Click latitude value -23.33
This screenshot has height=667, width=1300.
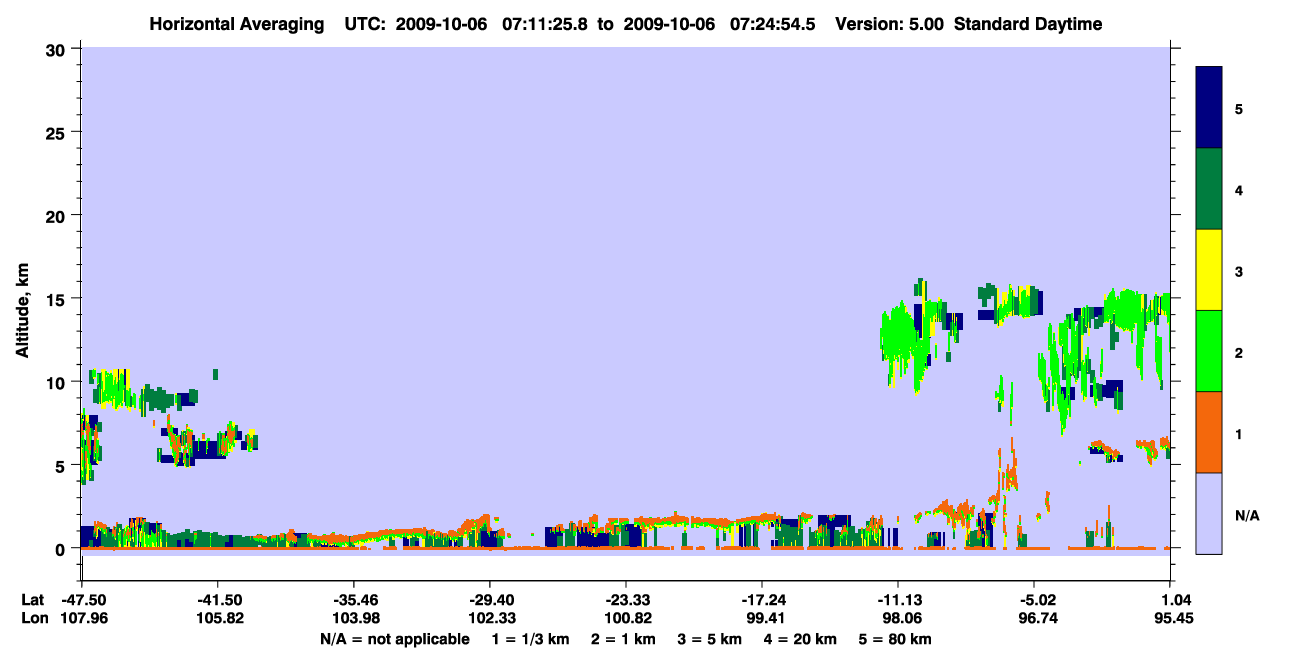(x=626, y=600)
